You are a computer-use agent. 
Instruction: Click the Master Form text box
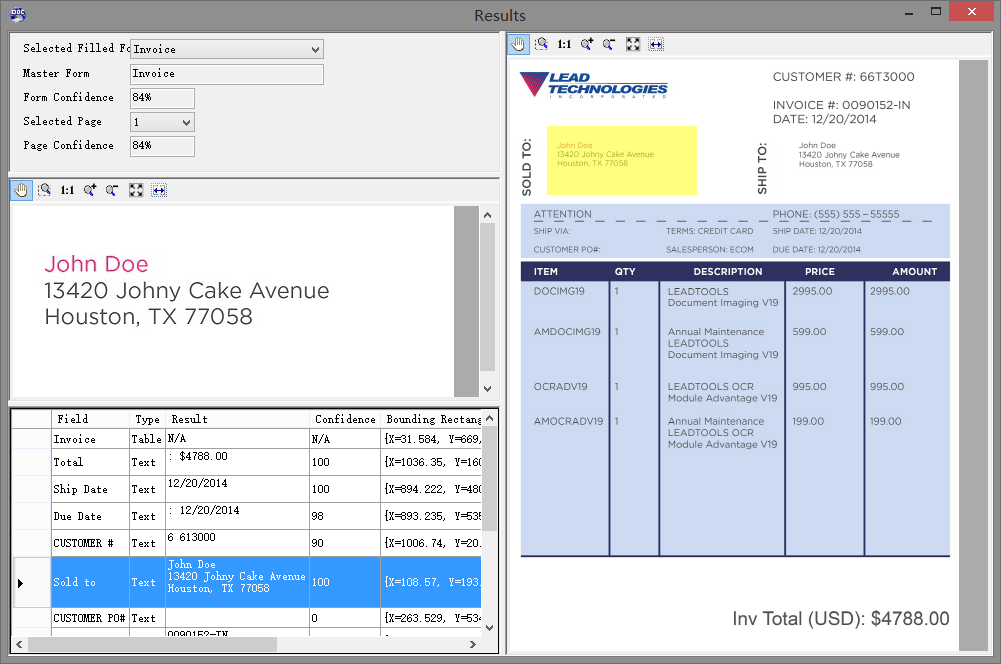224,73
